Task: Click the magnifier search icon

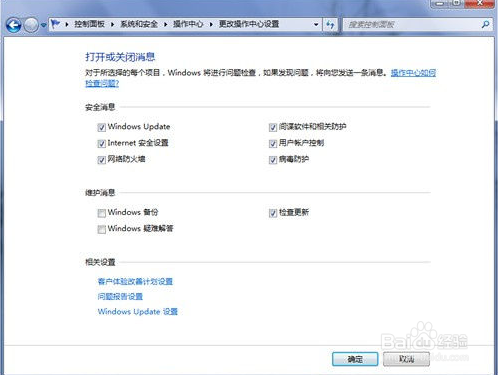Action: point(485,24)
